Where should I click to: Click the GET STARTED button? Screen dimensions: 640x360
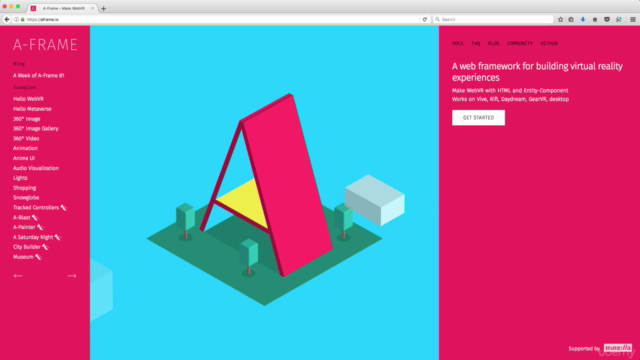click(x=478, y=118)
